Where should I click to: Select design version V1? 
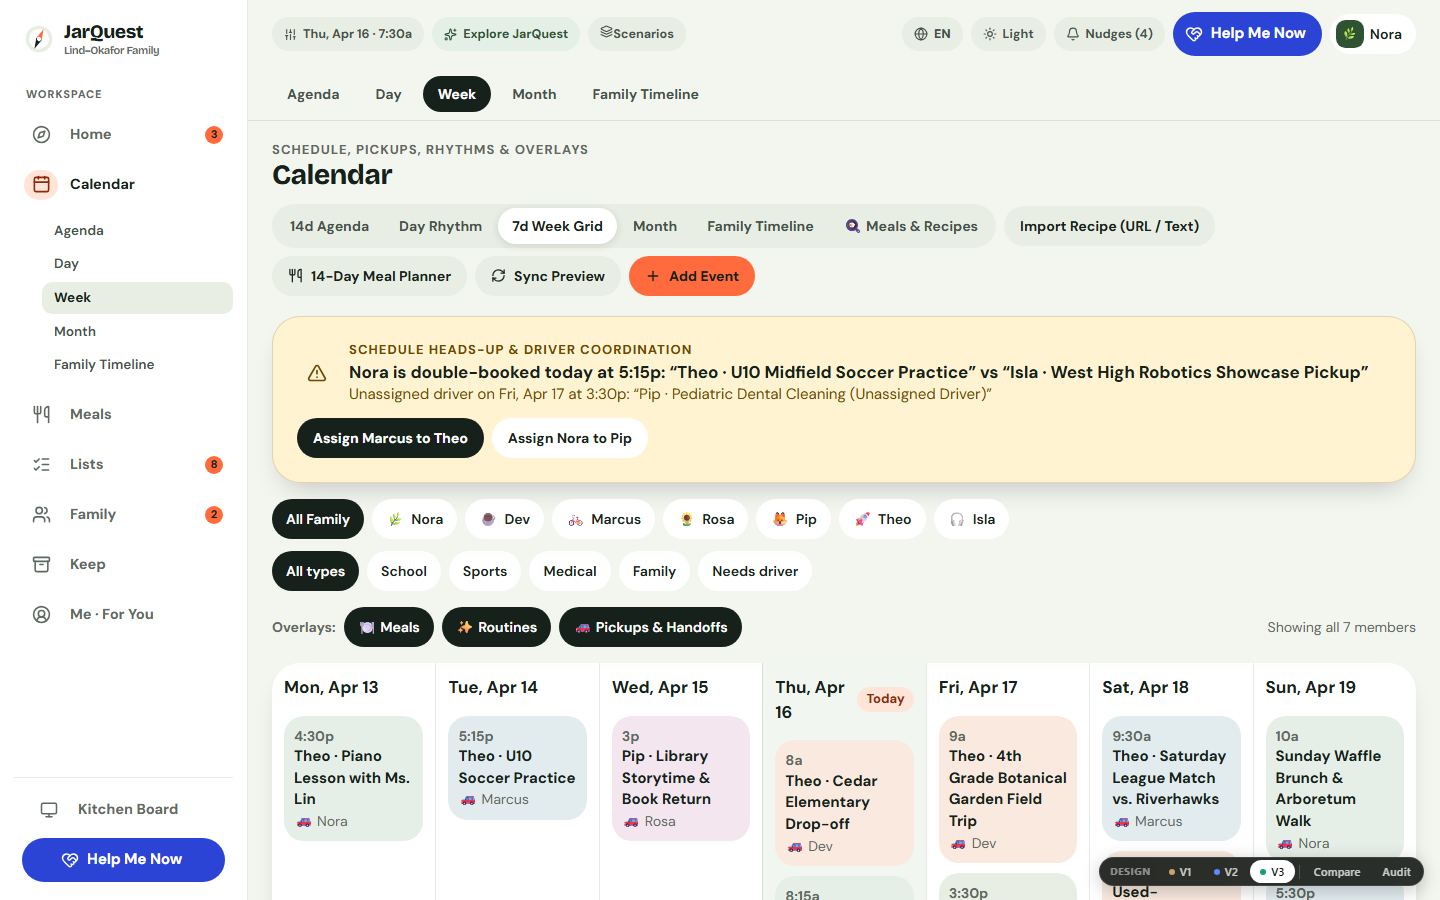pos(1180,872)
